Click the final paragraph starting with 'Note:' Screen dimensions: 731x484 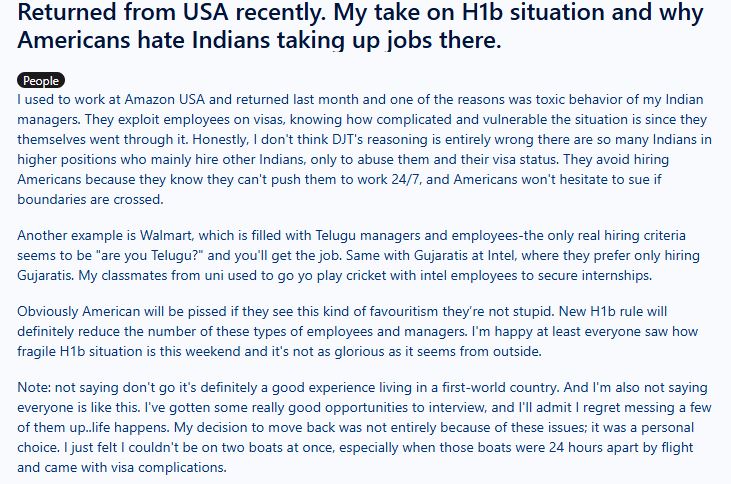[360, 427]
